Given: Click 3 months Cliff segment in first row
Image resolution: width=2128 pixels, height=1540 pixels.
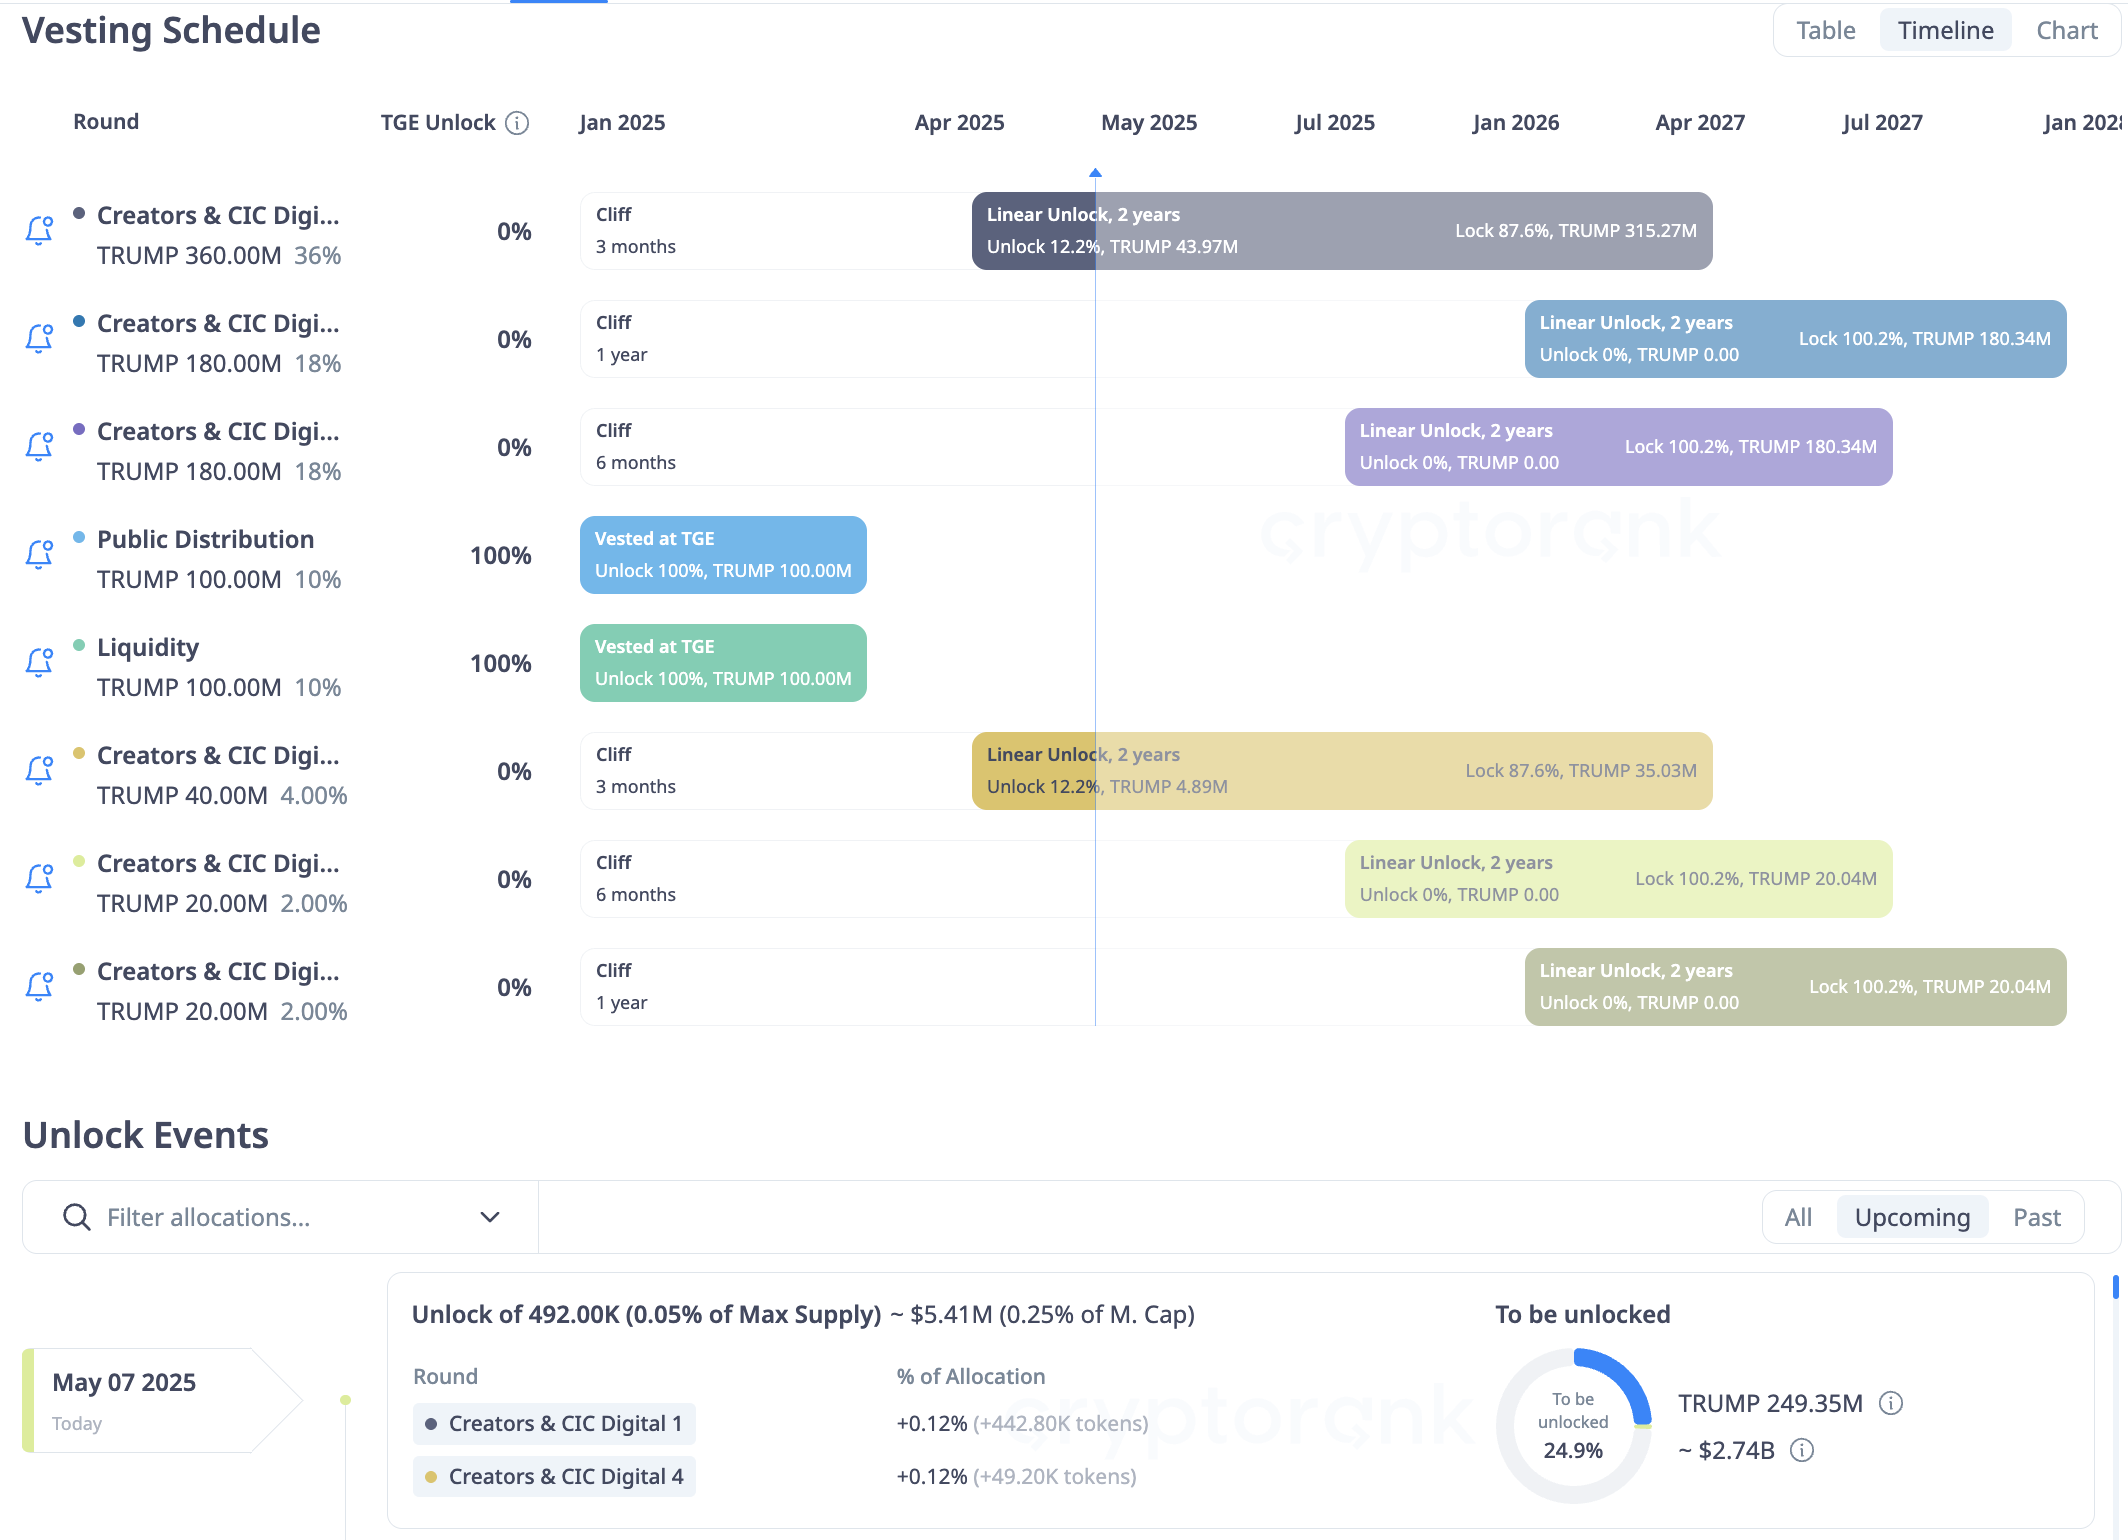Looking at the screenshot, I should (x=776, y=231).
